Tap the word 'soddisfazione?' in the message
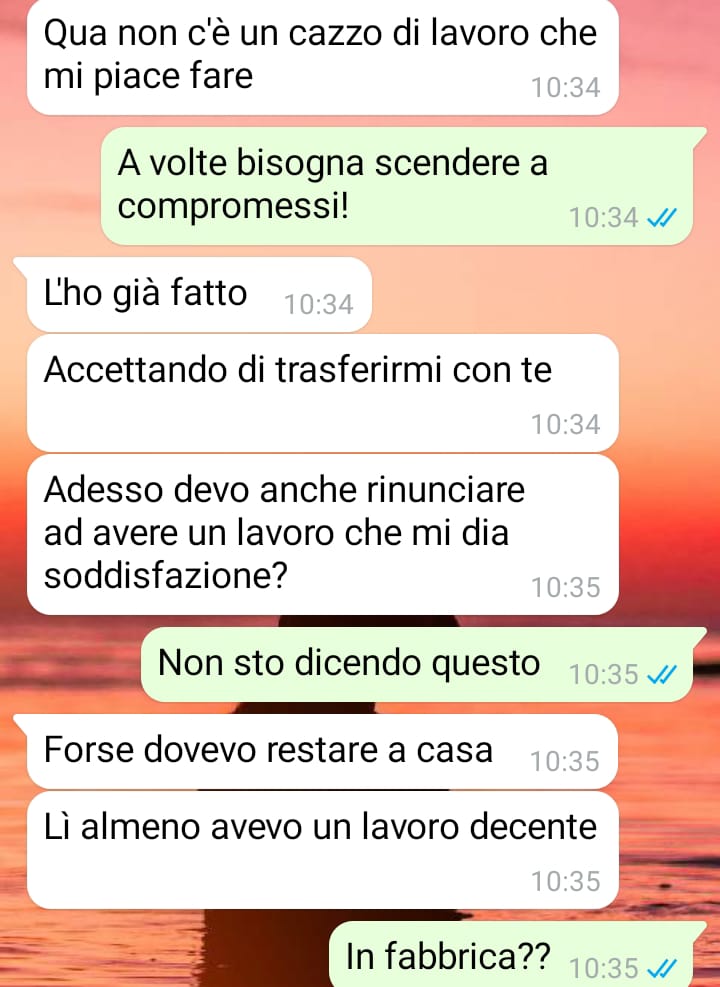The image size is (720, 987). (x=166, y=575)
